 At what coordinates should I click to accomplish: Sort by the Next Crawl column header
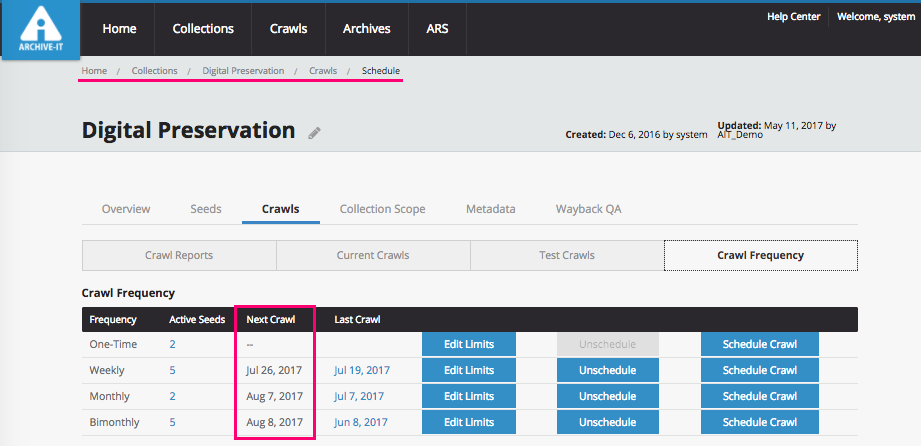pos(269,320)
